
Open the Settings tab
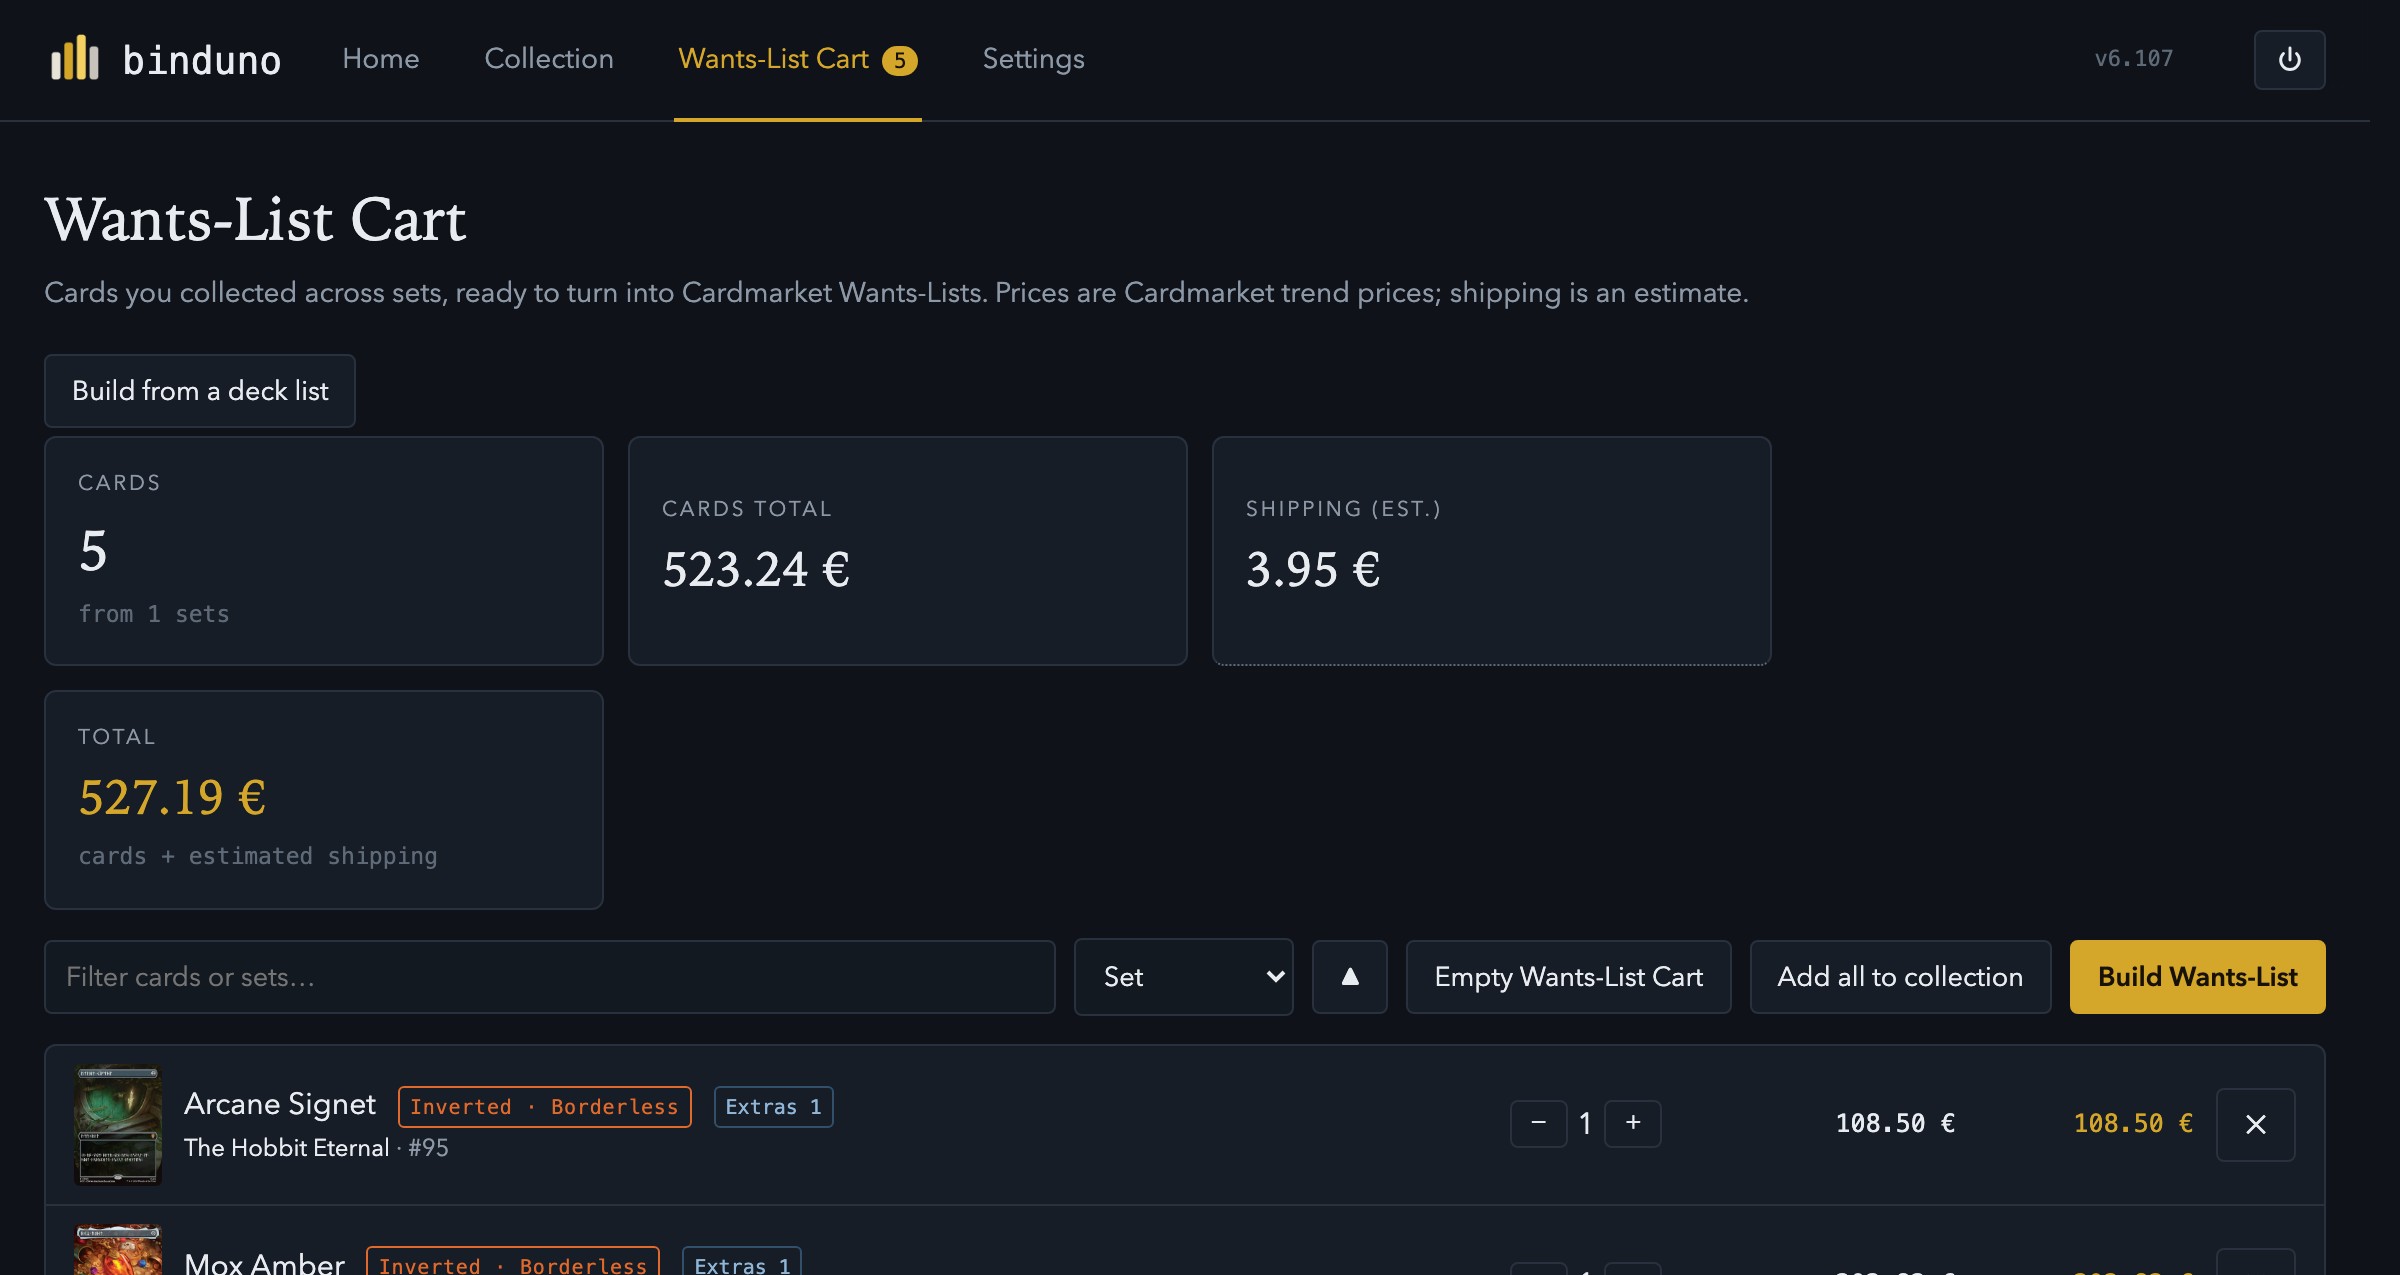[1033, 59]
